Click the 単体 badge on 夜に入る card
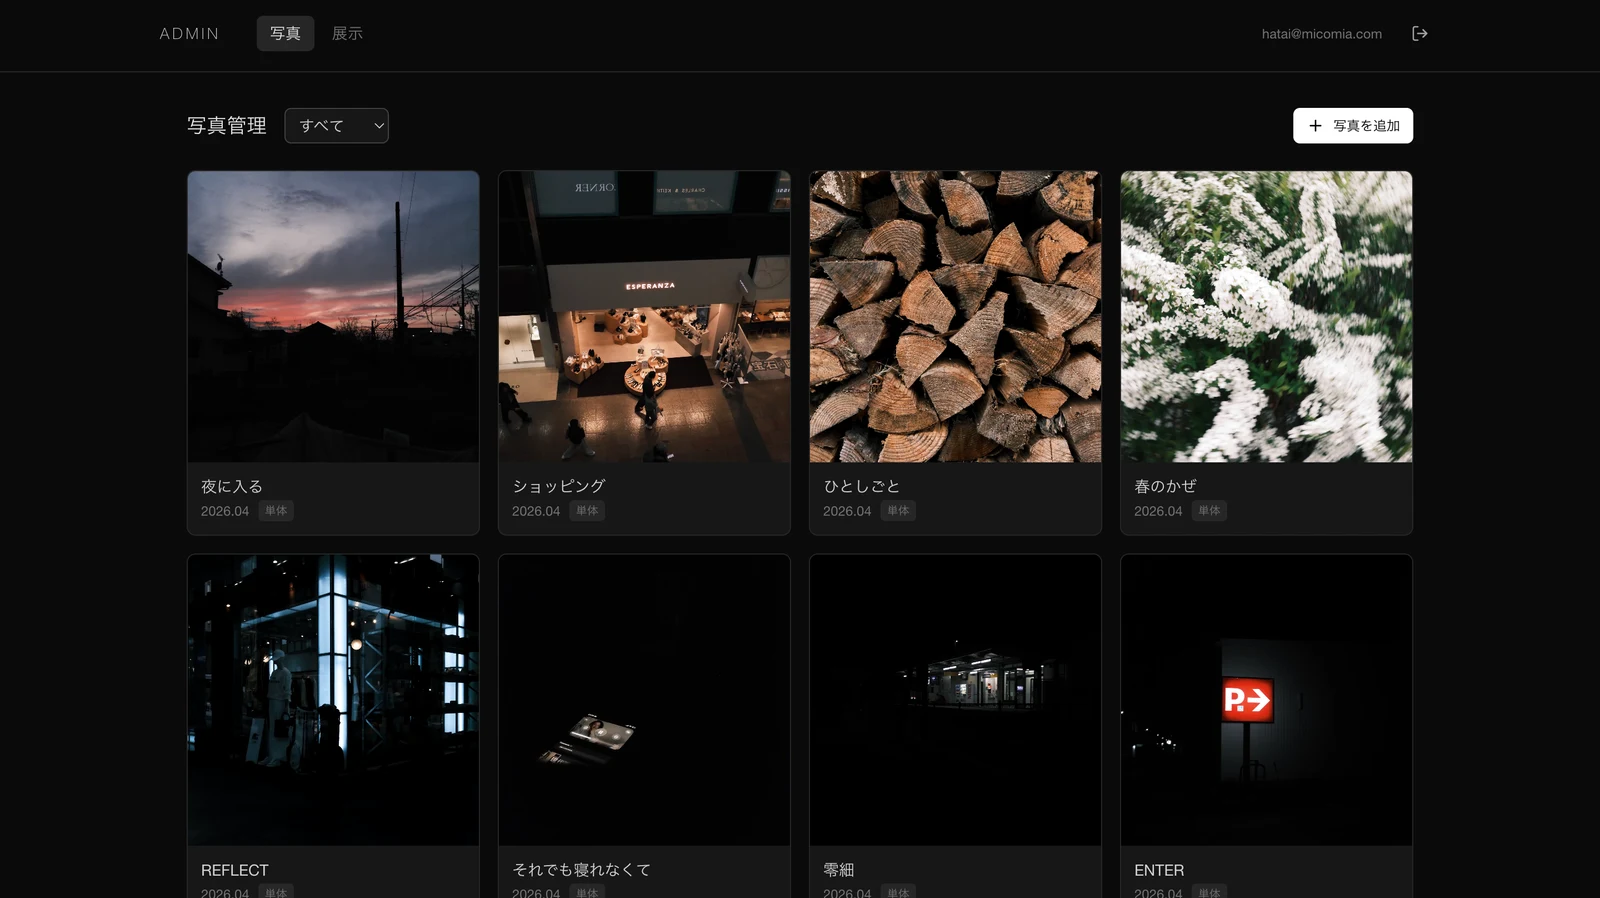 276,511
